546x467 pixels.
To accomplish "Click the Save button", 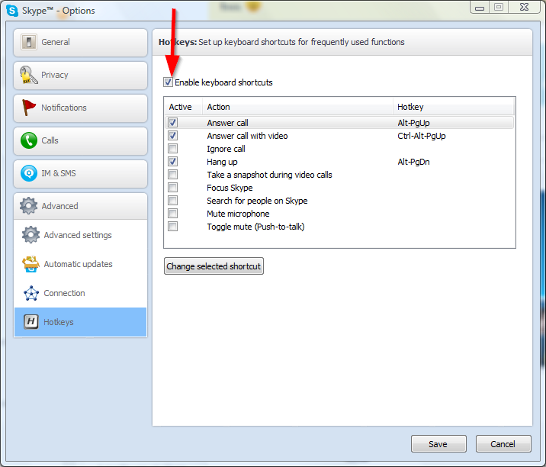I will click(x=438, y=444).
